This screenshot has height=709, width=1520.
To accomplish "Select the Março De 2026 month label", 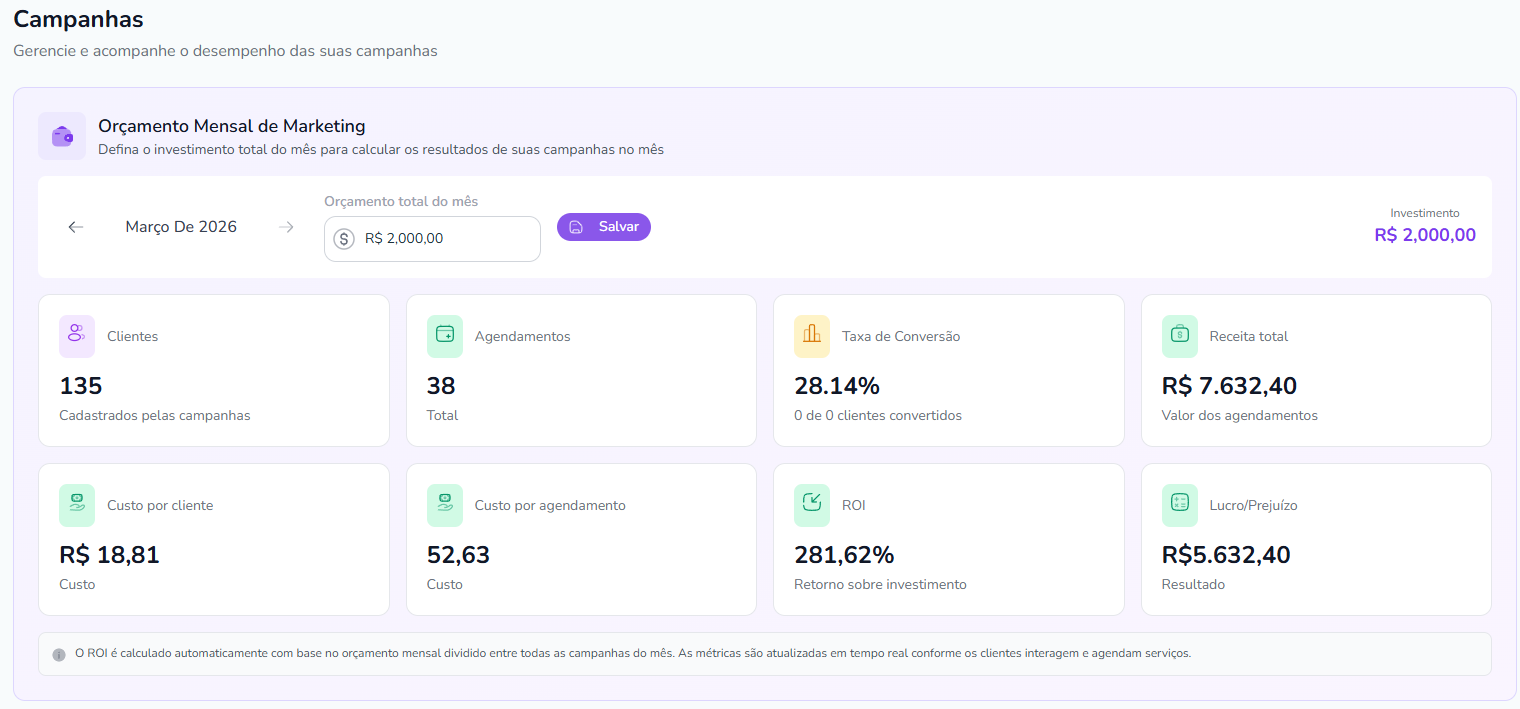I will 181,227.
